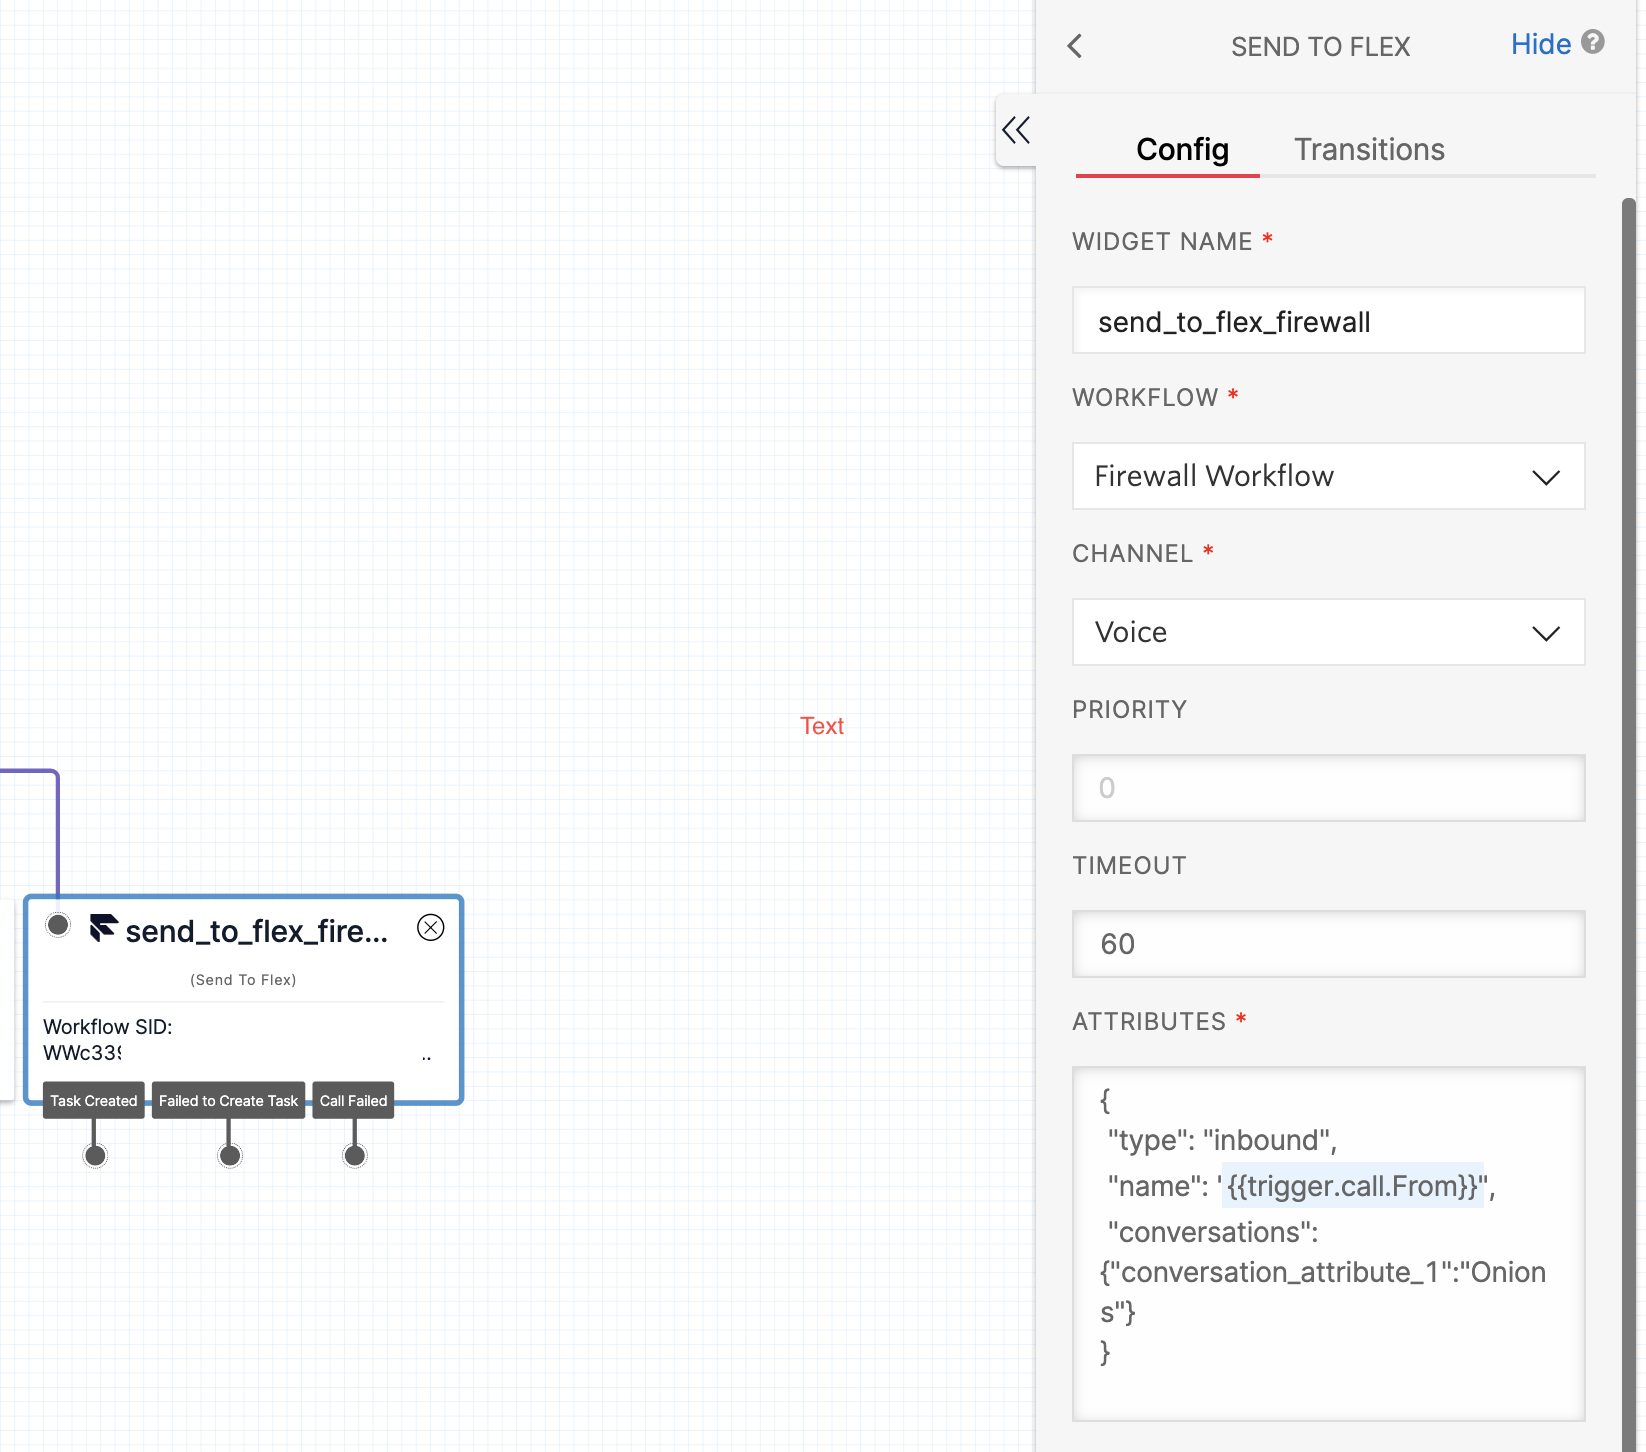Click inside the Attributes JSON text area
1646x1452 pixels.
tap(1328, 1243)
